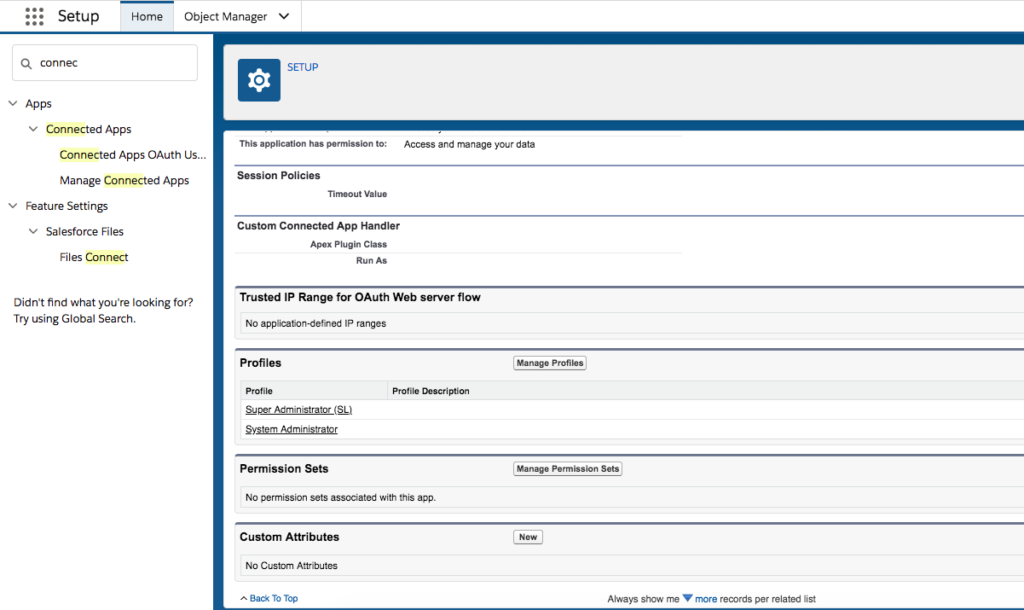Select Connected Apps OAuth Usage in sidebar
1024x610 pixels.
pyautogui.click(x=132, y=154)
